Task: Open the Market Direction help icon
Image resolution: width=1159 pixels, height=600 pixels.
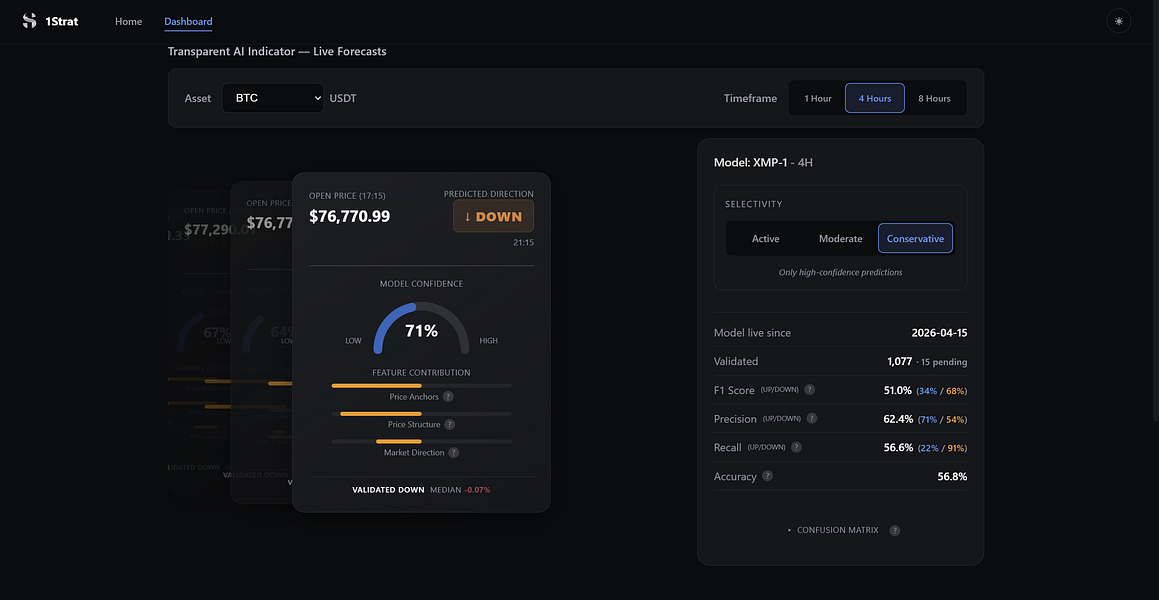Action: tap(454, 452)
